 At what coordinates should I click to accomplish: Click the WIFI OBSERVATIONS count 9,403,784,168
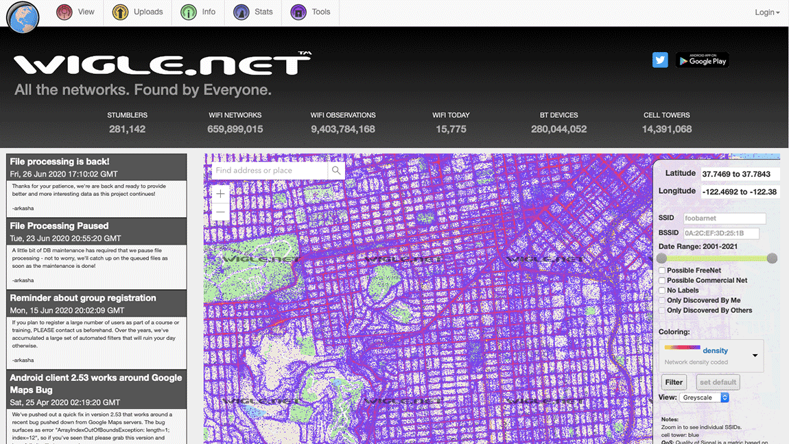pos(343,129)
